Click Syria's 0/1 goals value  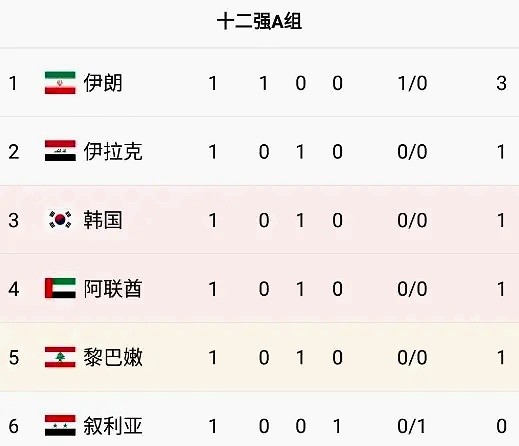coord(412,426)
